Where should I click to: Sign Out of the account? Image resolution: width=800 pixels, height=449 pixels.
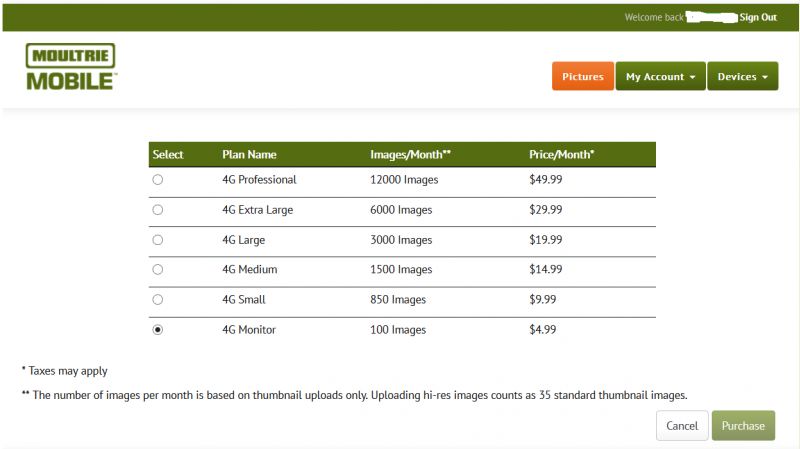click(x=758, y=17)
